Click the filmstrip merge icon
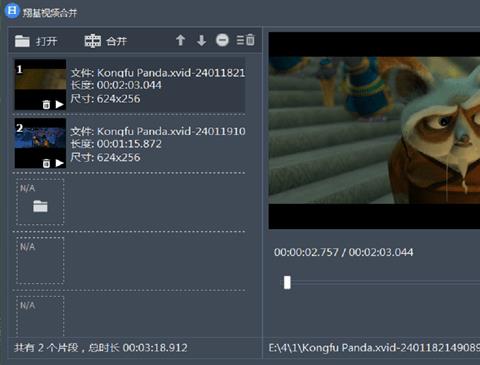 click(92, 41)
